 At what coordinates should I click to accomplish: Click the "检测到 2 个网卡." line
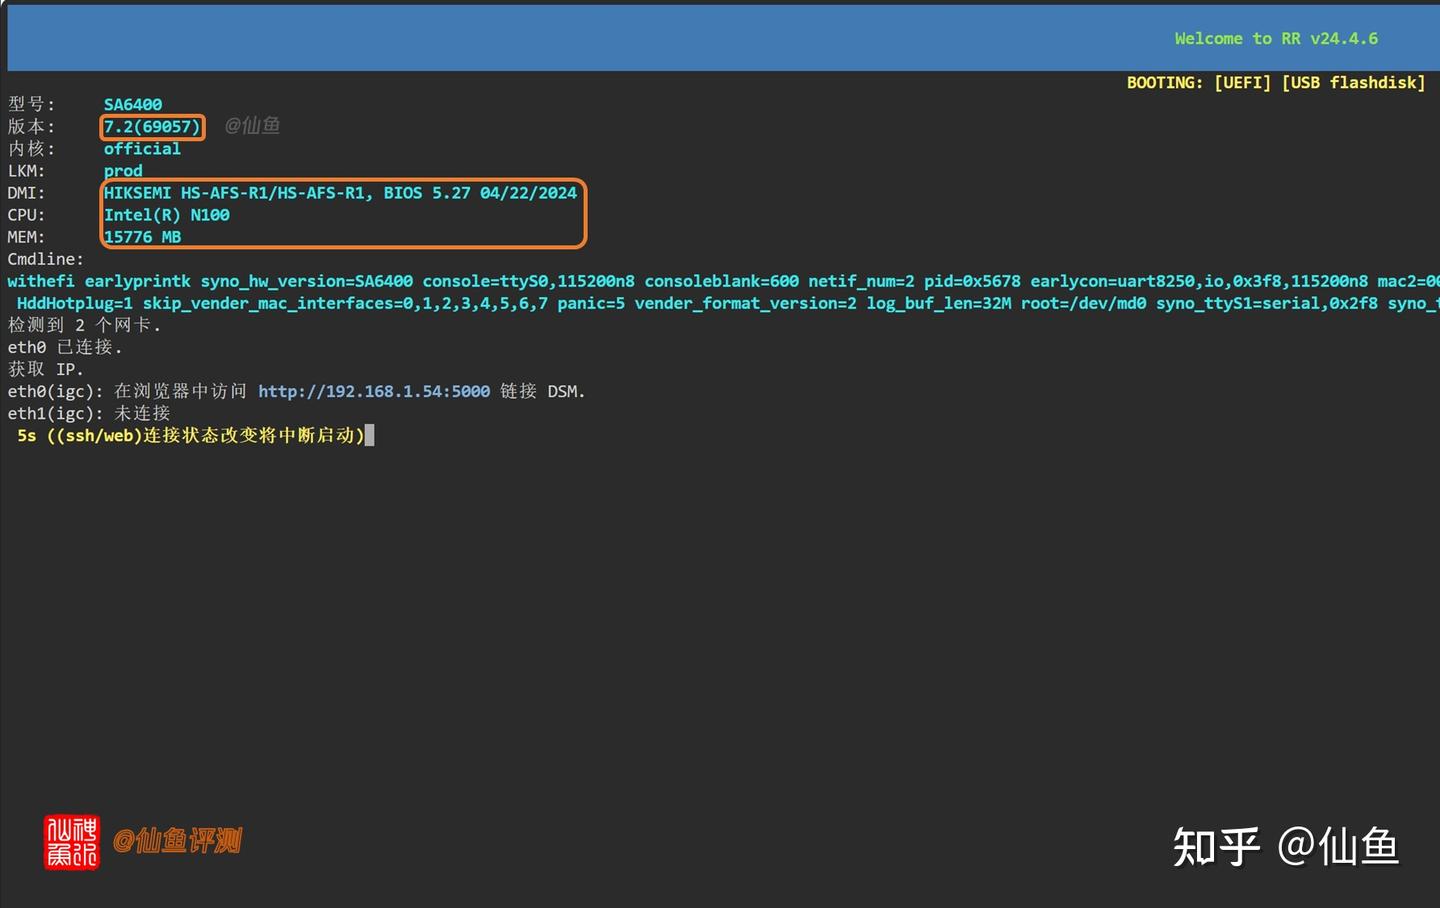pos(85,325)
